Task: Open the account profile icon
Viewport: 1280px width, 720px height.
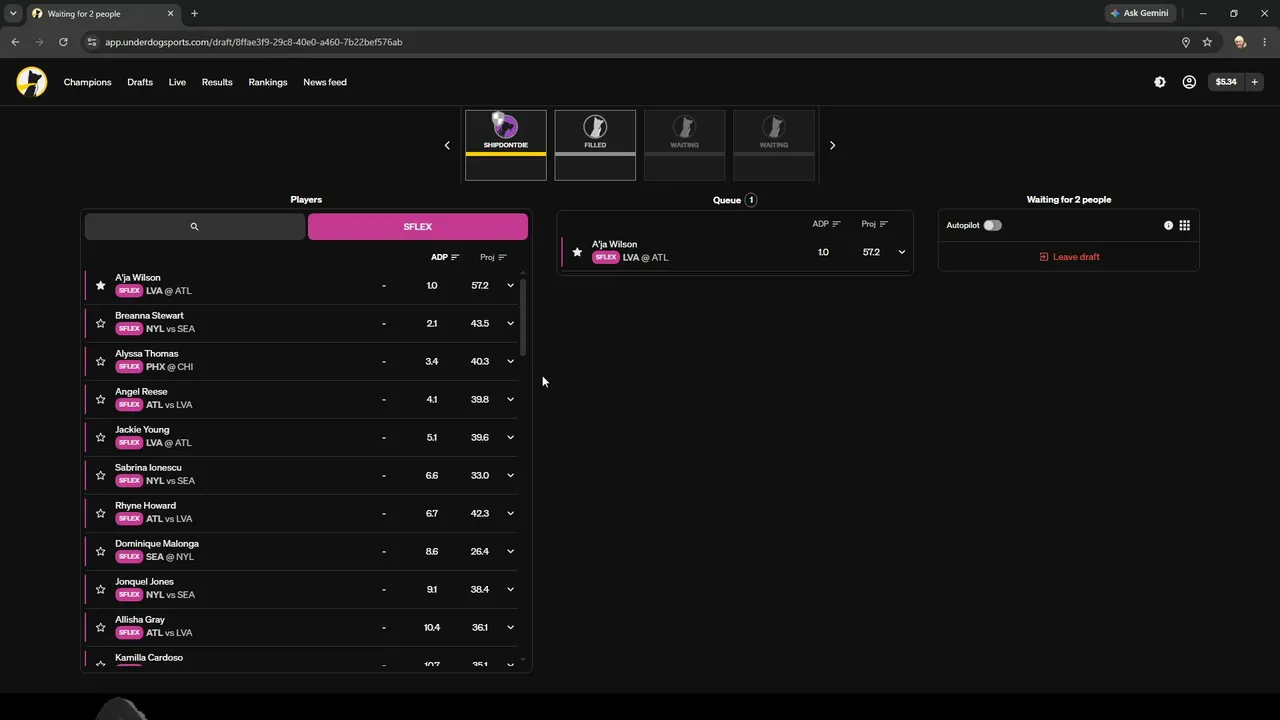Action: click(x=1189, y=82)
